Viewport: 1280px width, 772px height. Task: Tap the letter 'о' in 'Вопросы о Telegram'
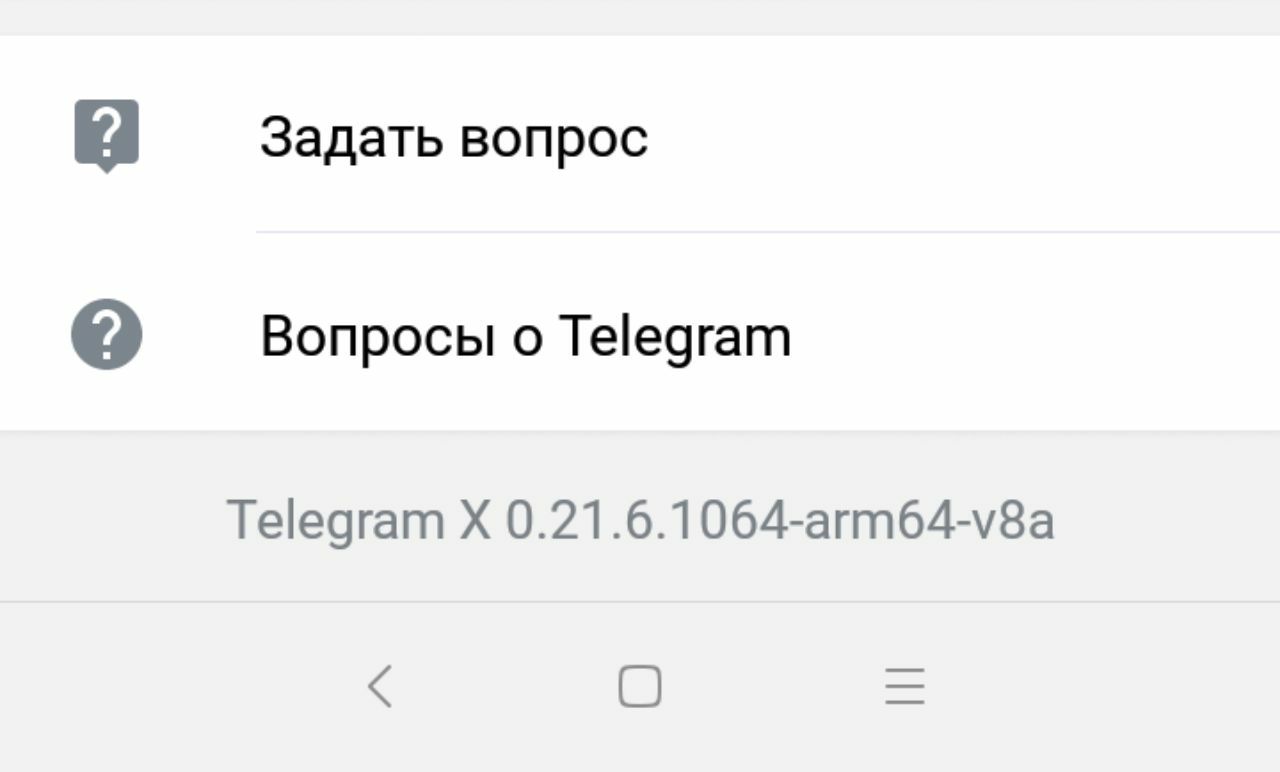(526, 341)
